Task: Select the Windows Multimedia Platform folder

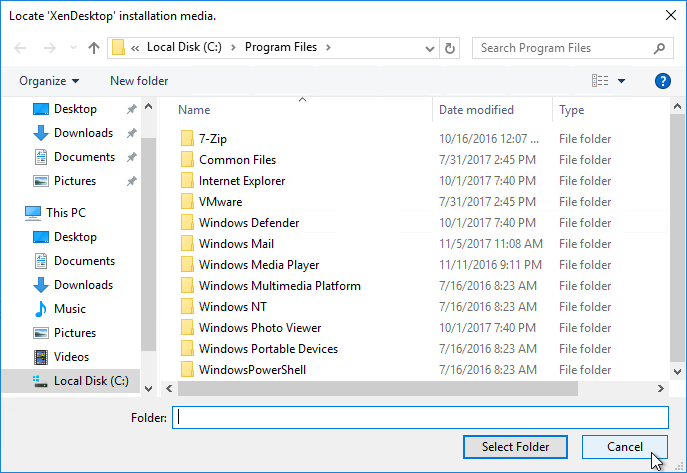Action: 280,286
